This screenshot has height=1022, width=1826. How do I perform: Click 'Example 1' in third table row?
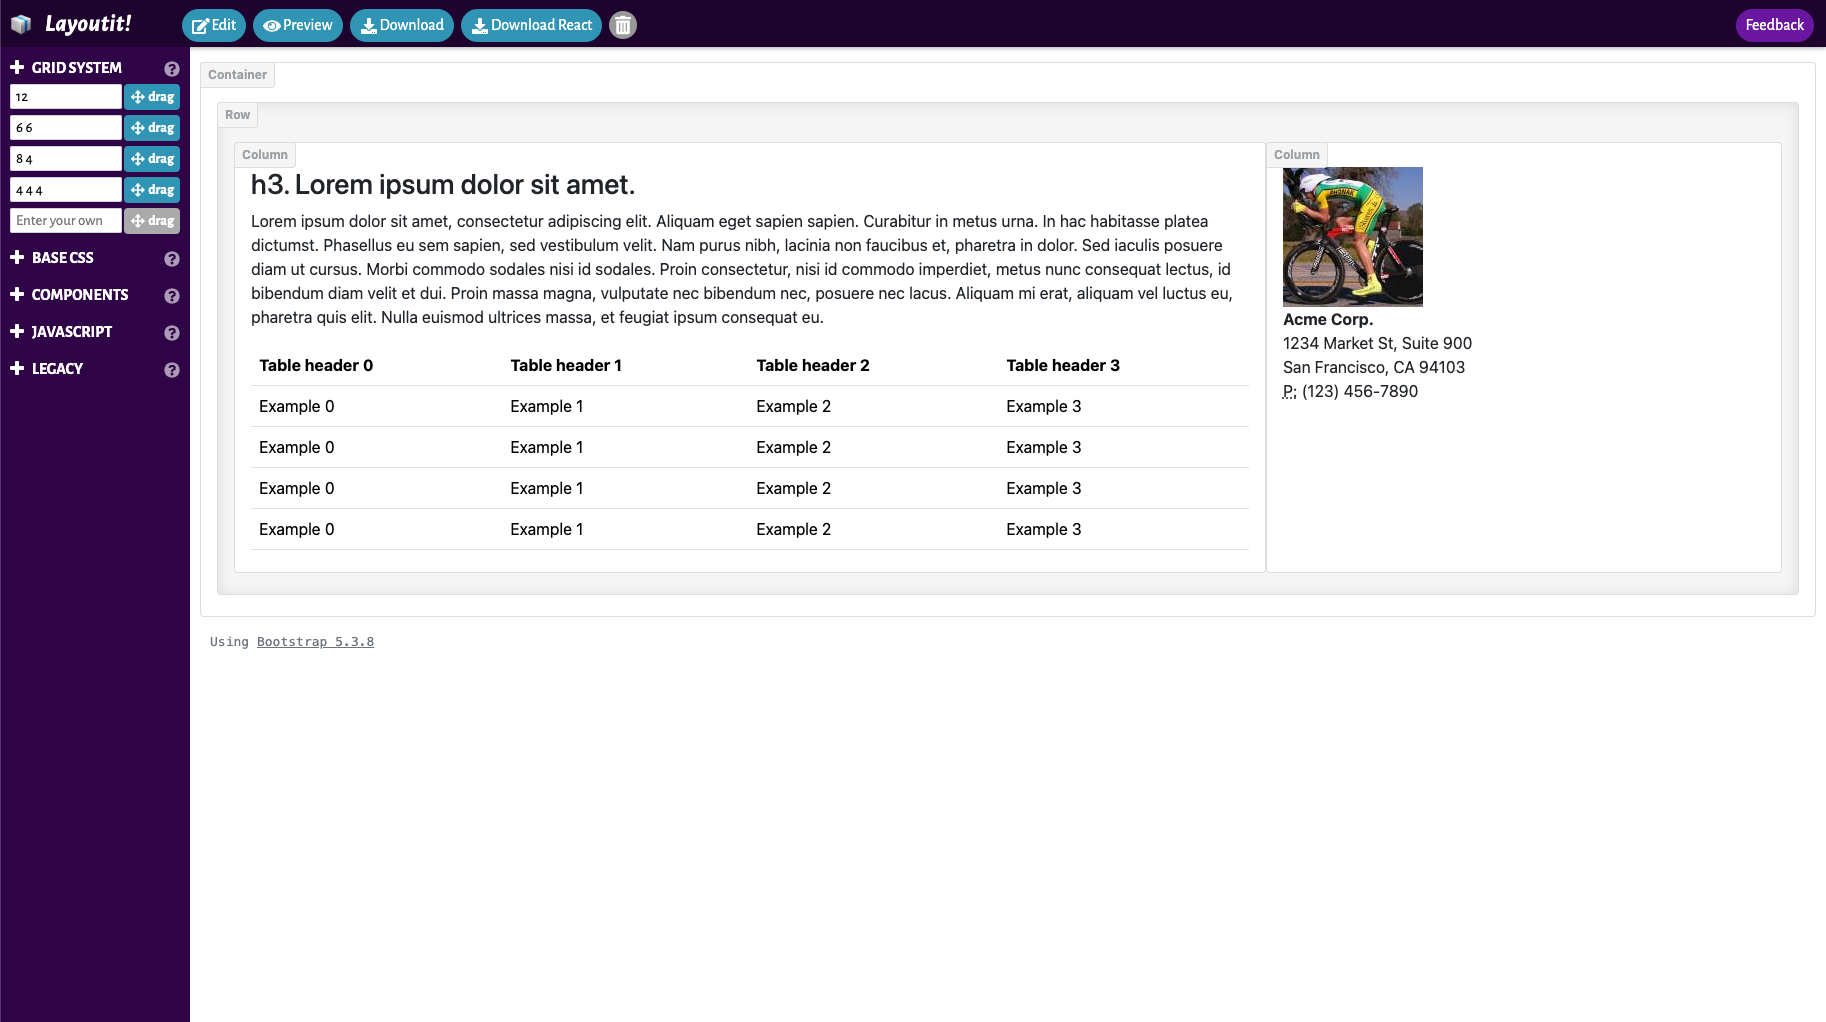(x=547, y=489)
